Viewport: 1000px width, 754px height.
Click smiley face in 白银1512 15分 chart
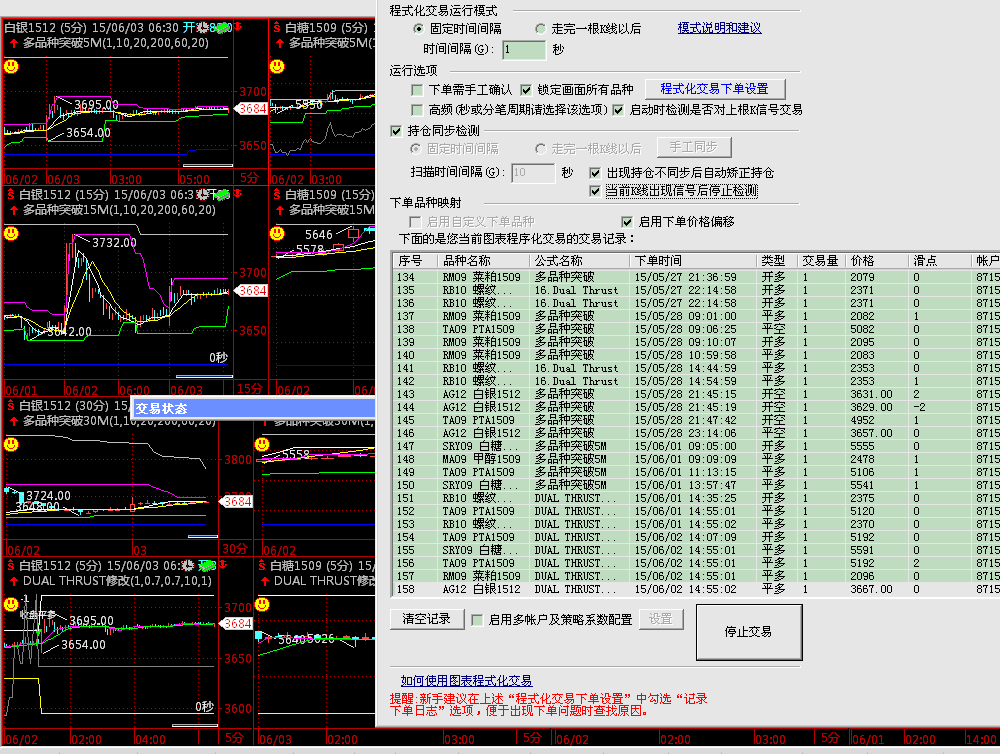pos(11,233)
